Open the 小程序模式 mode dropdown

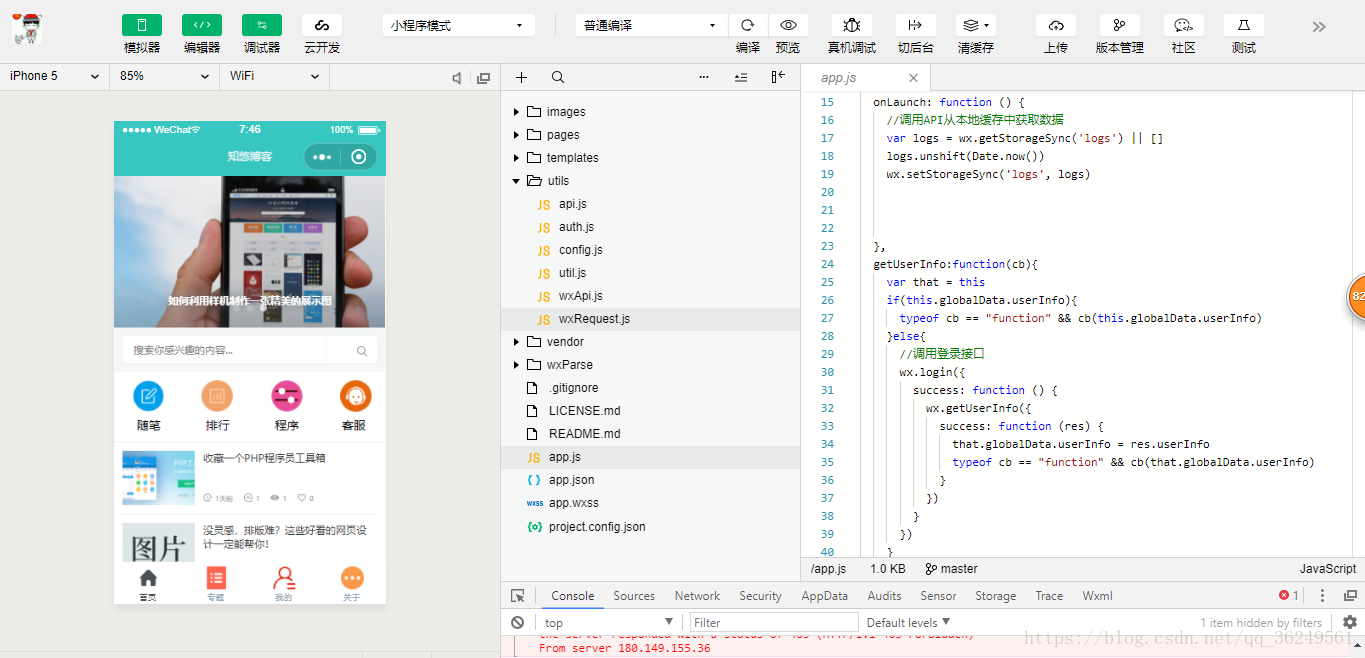click(x=458, y=25)
